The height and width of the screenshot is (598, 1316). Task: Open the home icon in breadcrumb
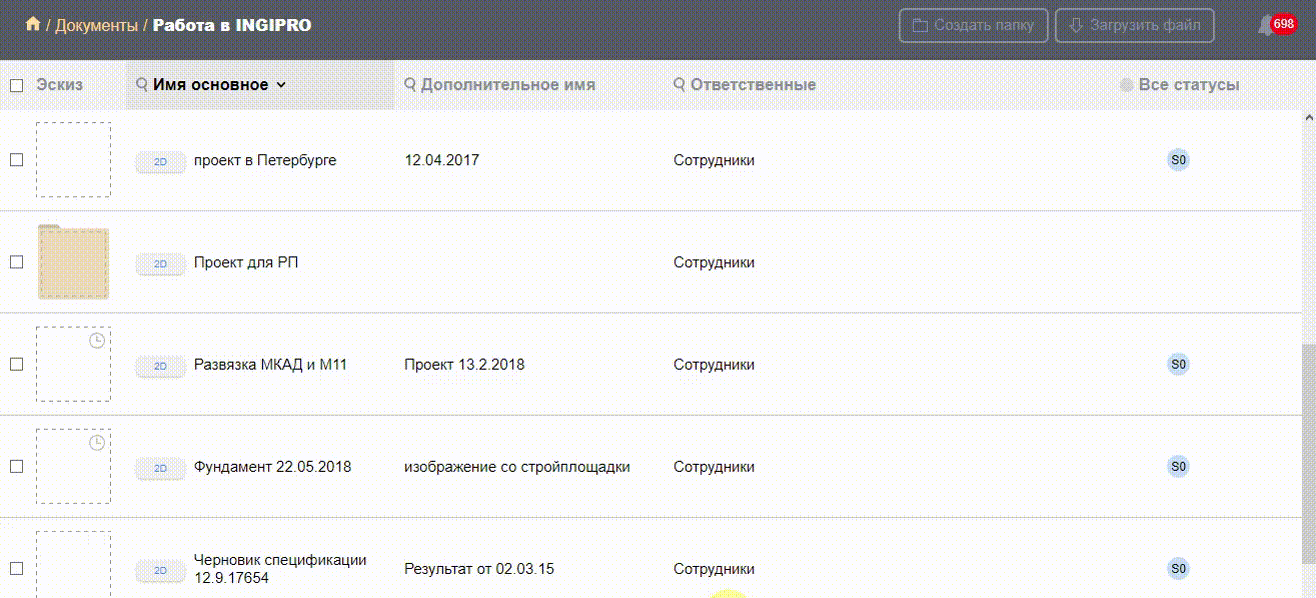click(x=33, y=24)
